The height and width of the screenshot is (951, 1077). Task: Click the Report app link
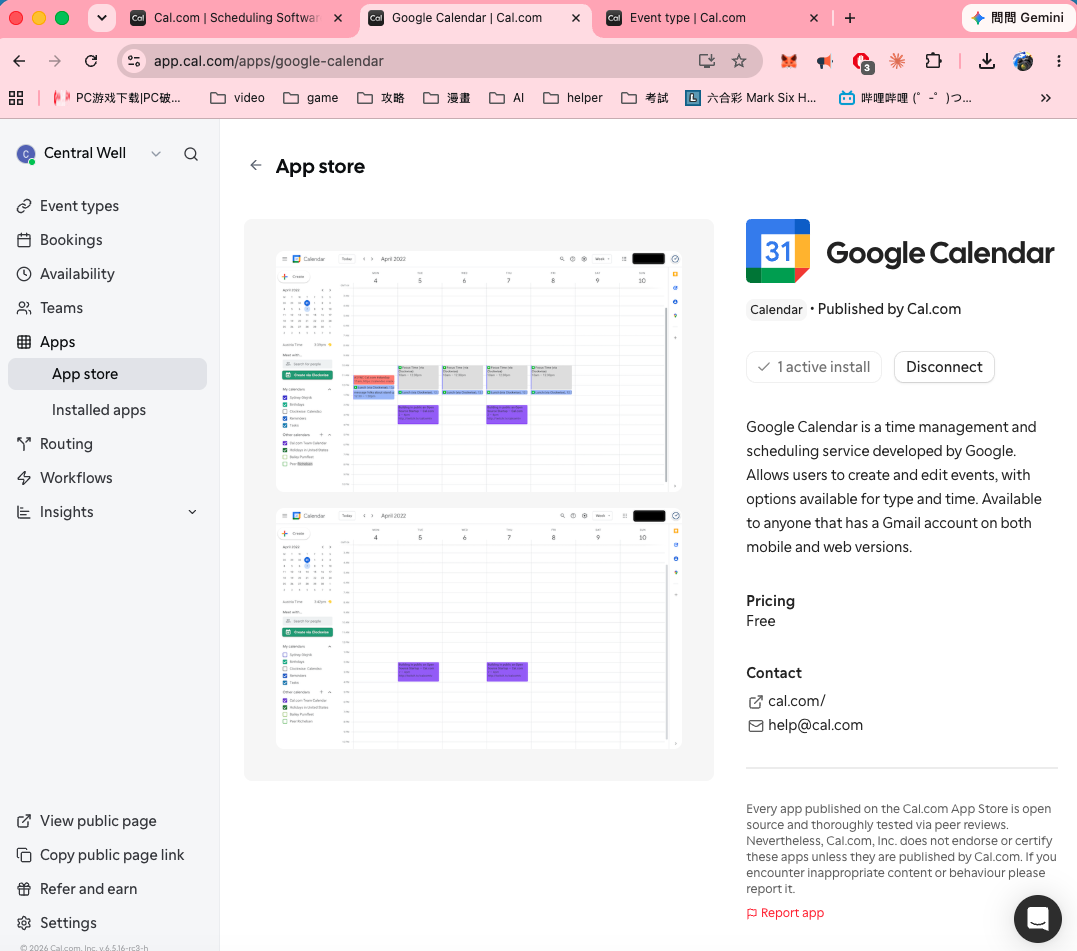(x=785, y=913)
